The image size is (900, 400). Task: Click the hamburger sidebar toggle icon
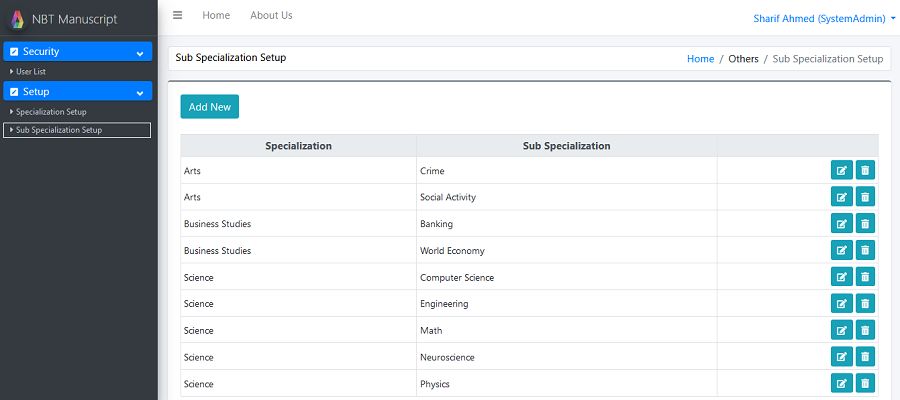click(178, 15)
